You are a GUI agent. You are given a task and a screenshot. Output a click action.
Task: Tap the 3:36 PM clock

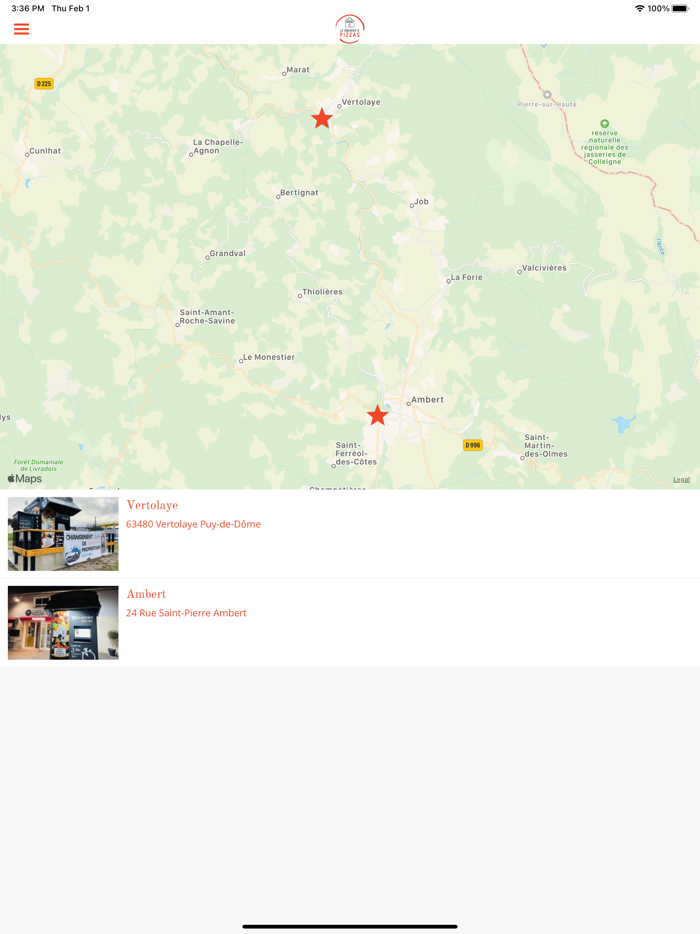(27, 8)
